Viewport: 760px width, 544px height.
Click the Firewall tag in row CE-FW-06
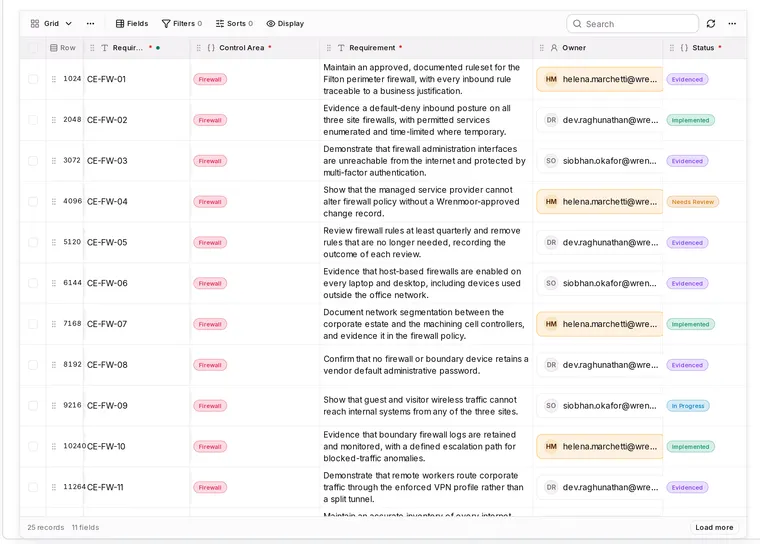tap(210, 283)
